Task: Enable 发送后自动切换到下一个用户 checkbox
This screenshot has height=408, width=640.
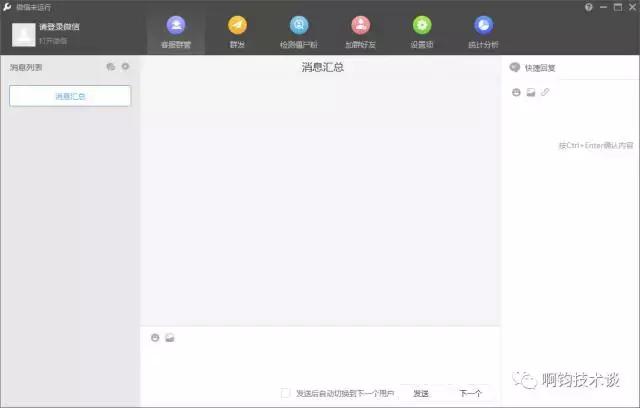Action: click(x=285, y=393)
